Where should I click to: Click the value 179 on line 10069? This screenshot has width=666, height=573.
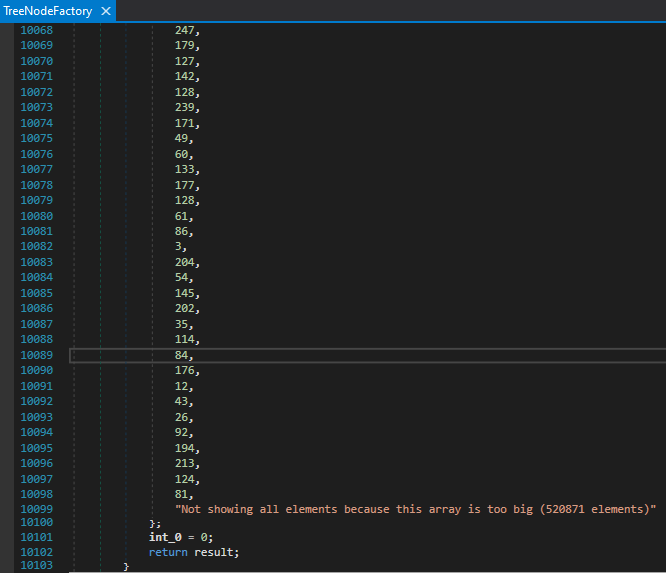coord(184,45)
